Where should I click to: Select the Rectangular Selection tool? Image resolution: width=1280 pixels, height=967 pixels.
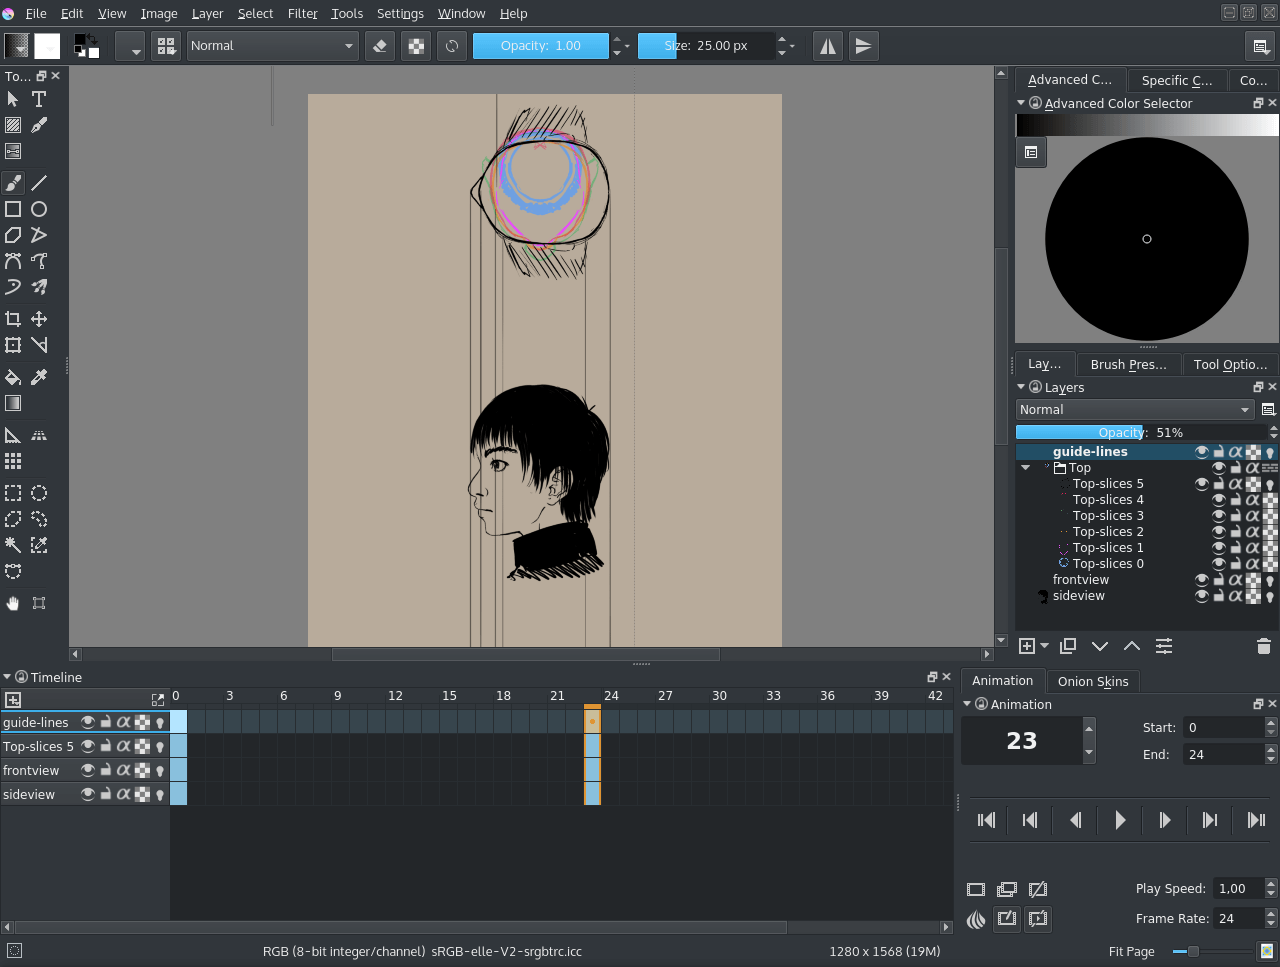pos(13,493)
